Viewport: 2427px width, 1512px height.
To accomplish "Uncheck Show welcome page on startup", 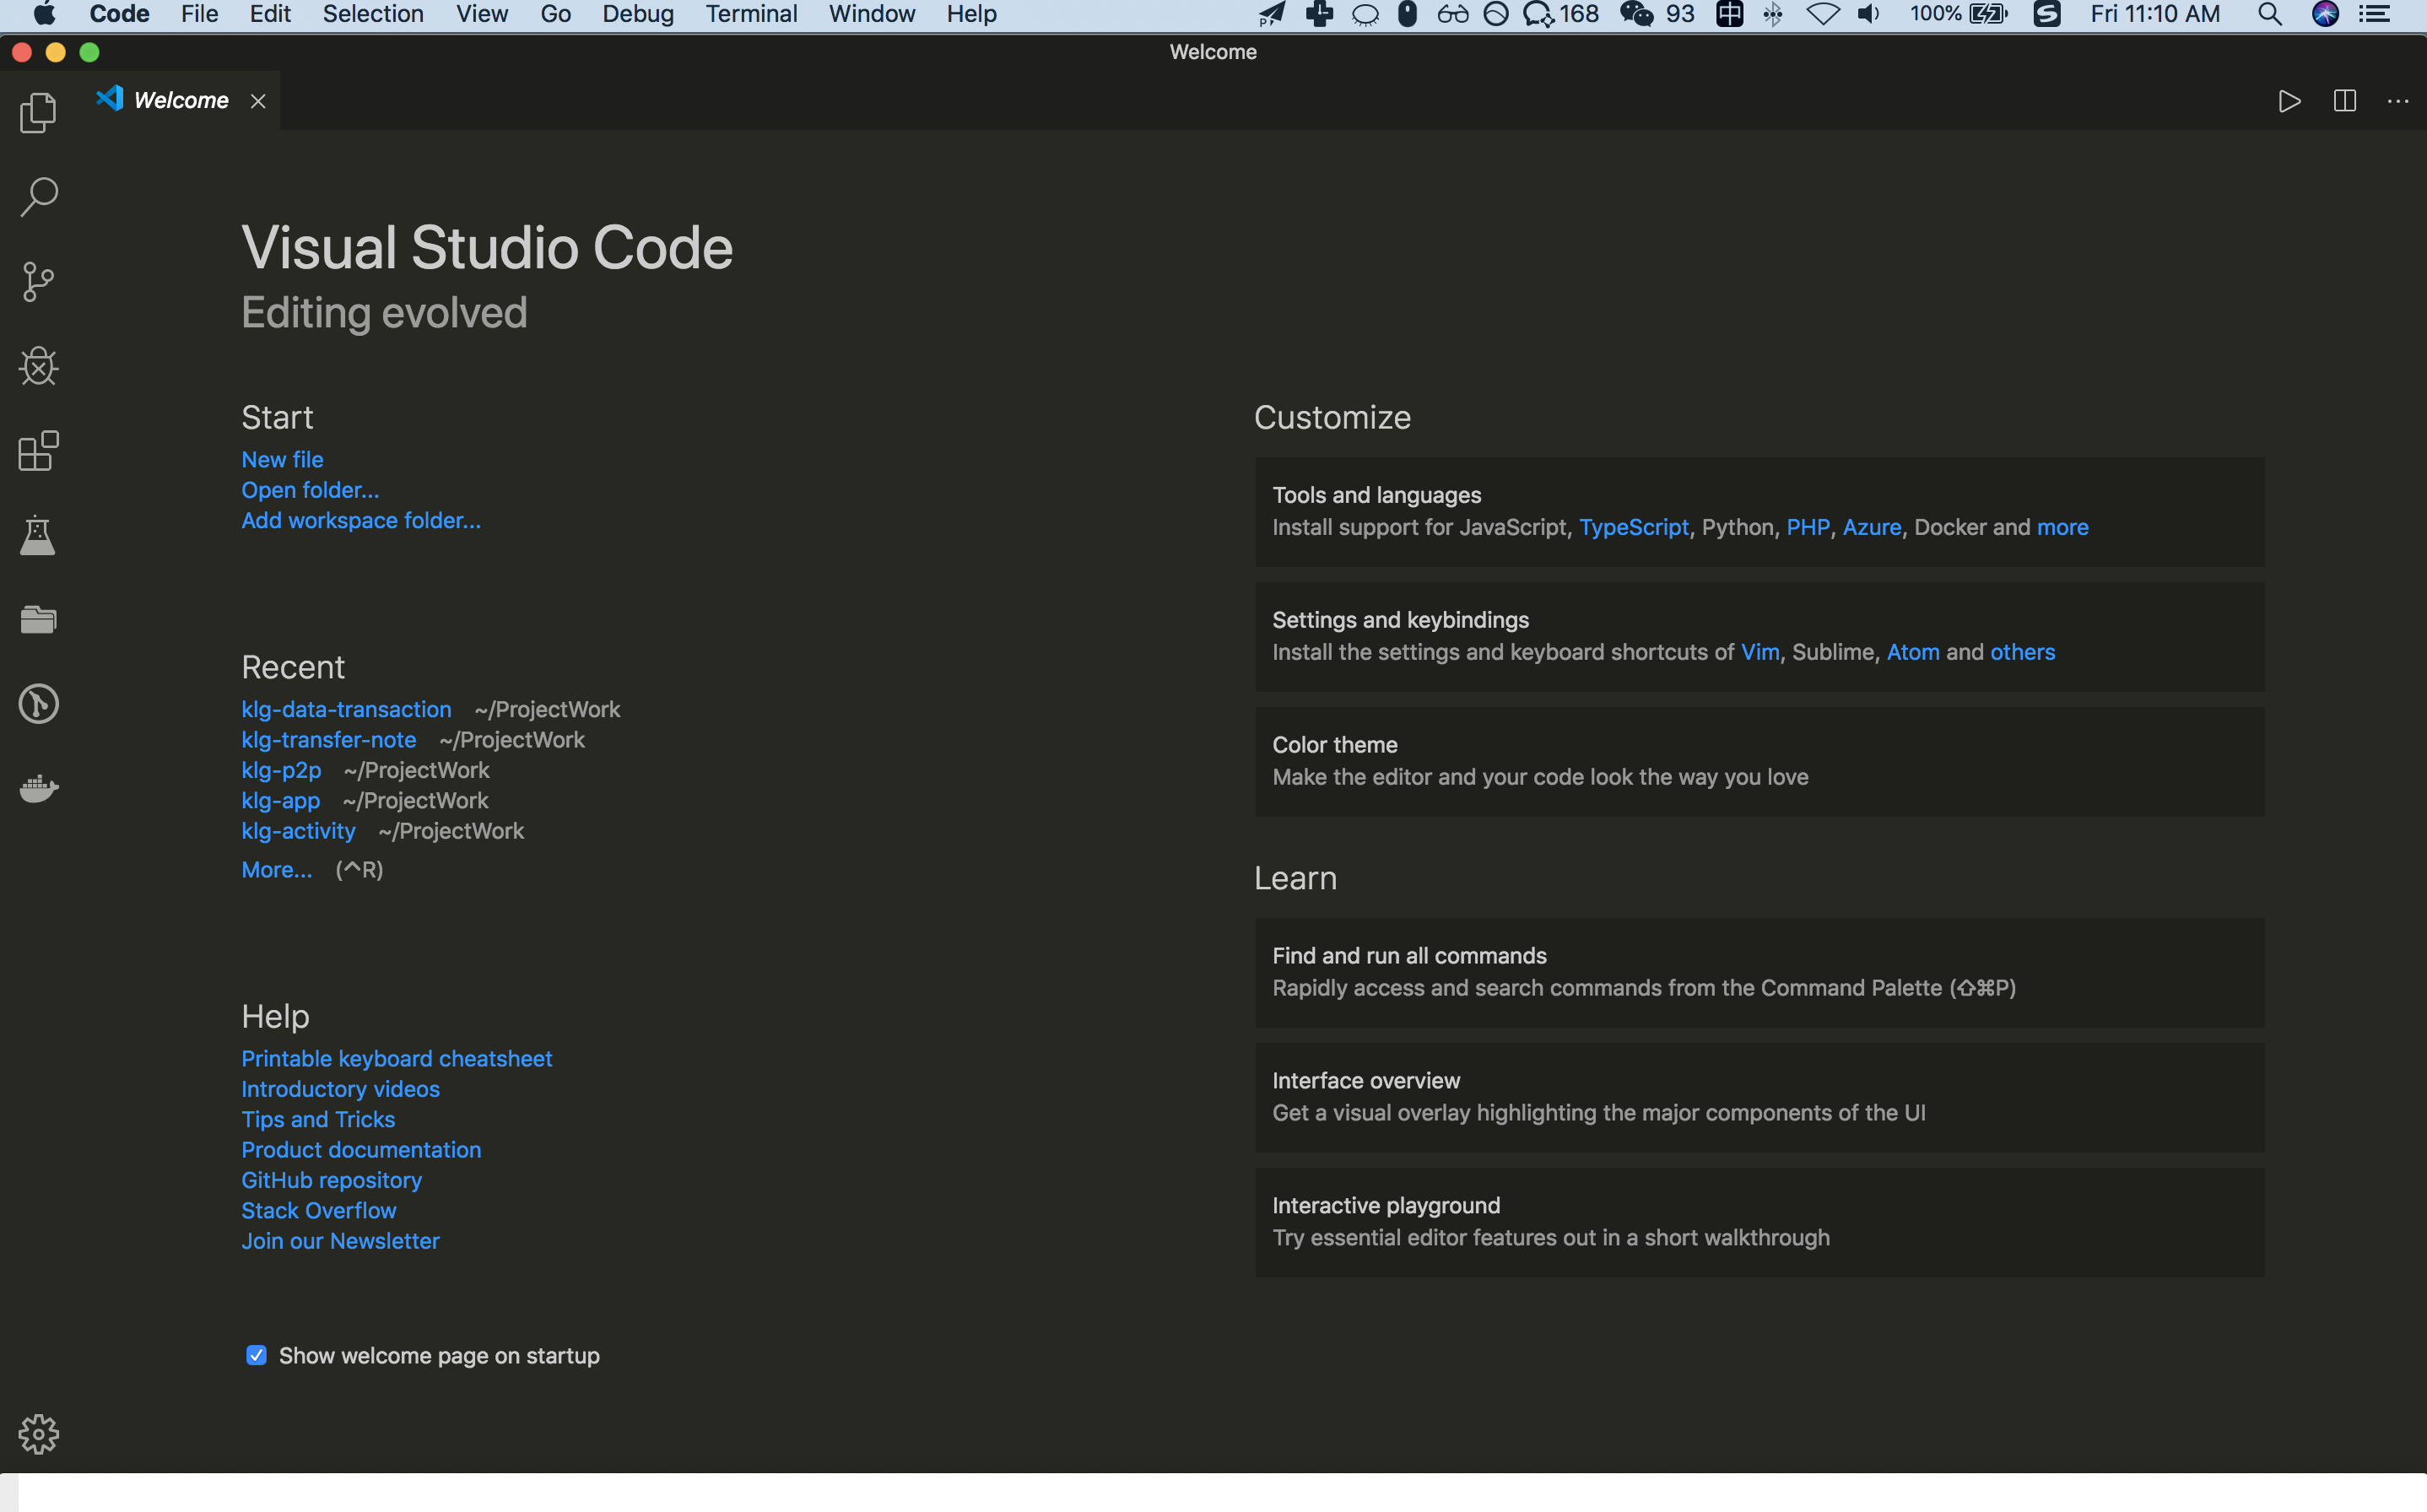I will pos(256,1355).
